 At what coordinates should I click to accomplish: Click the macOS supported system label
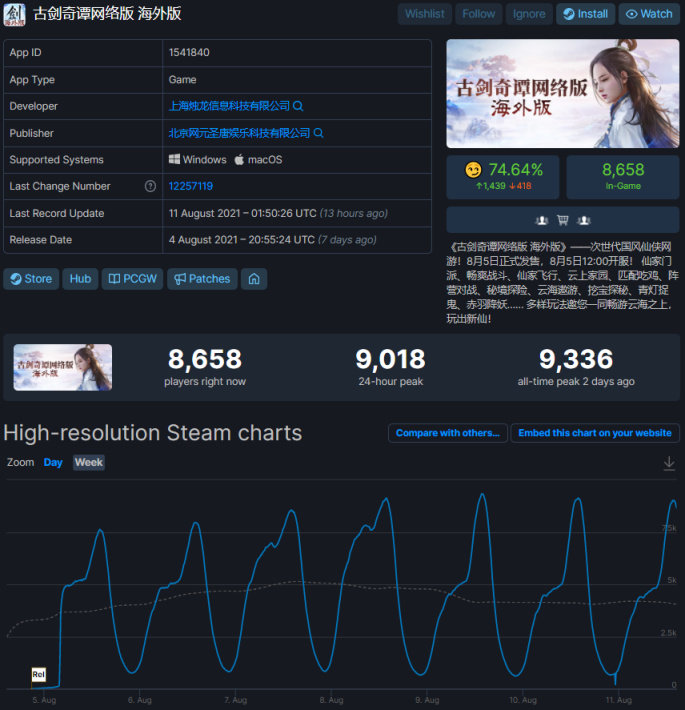click(258, 160)
